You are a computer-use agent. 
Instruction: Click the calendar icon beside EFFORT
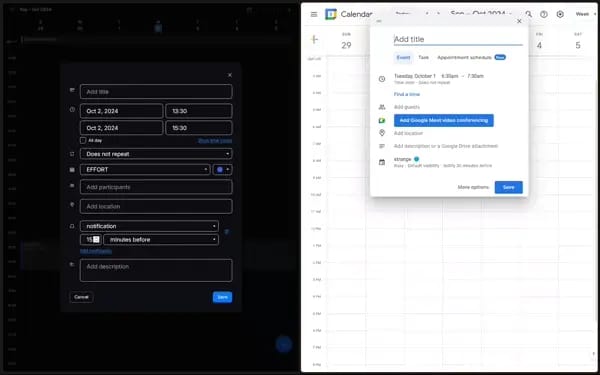72,170
